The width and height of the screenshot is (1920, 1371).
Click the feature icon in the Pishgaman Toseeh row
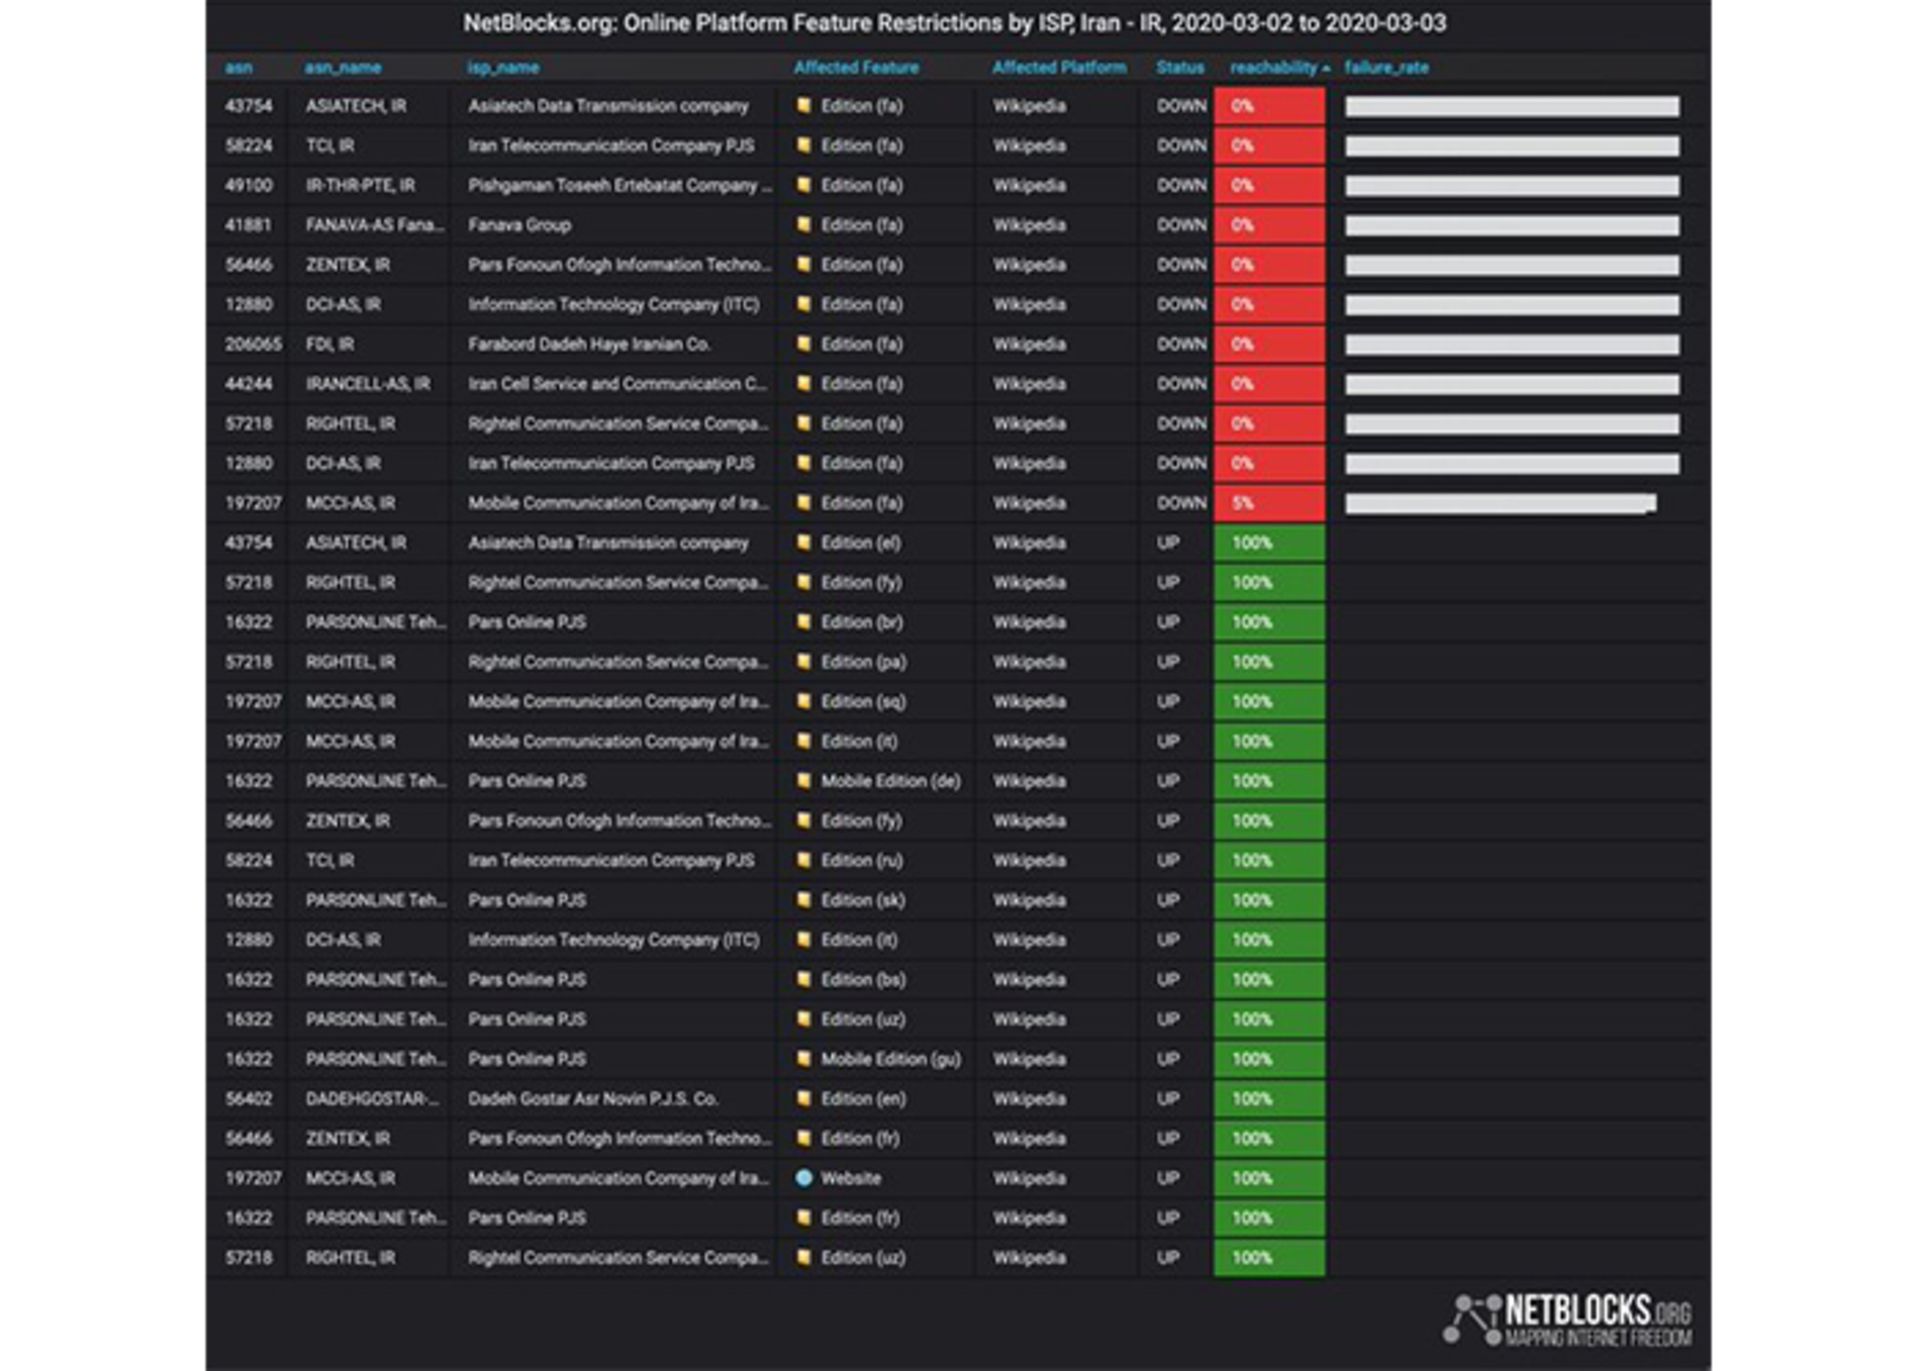(x=803, y=185)
